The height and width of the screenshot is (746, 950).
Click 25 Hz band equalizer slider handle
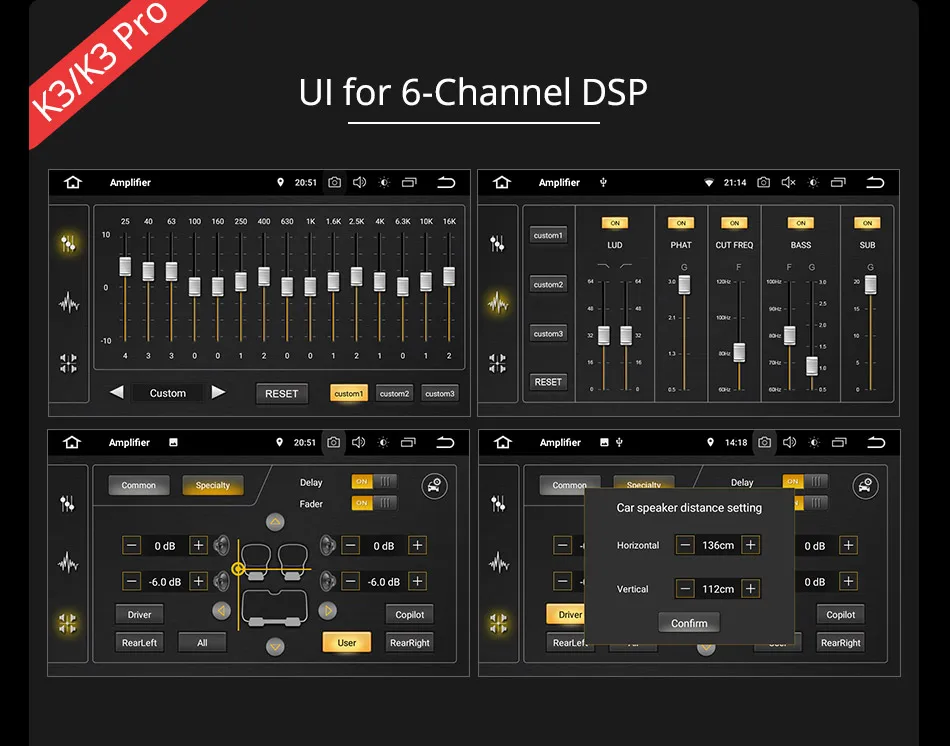tap(125, 267)
